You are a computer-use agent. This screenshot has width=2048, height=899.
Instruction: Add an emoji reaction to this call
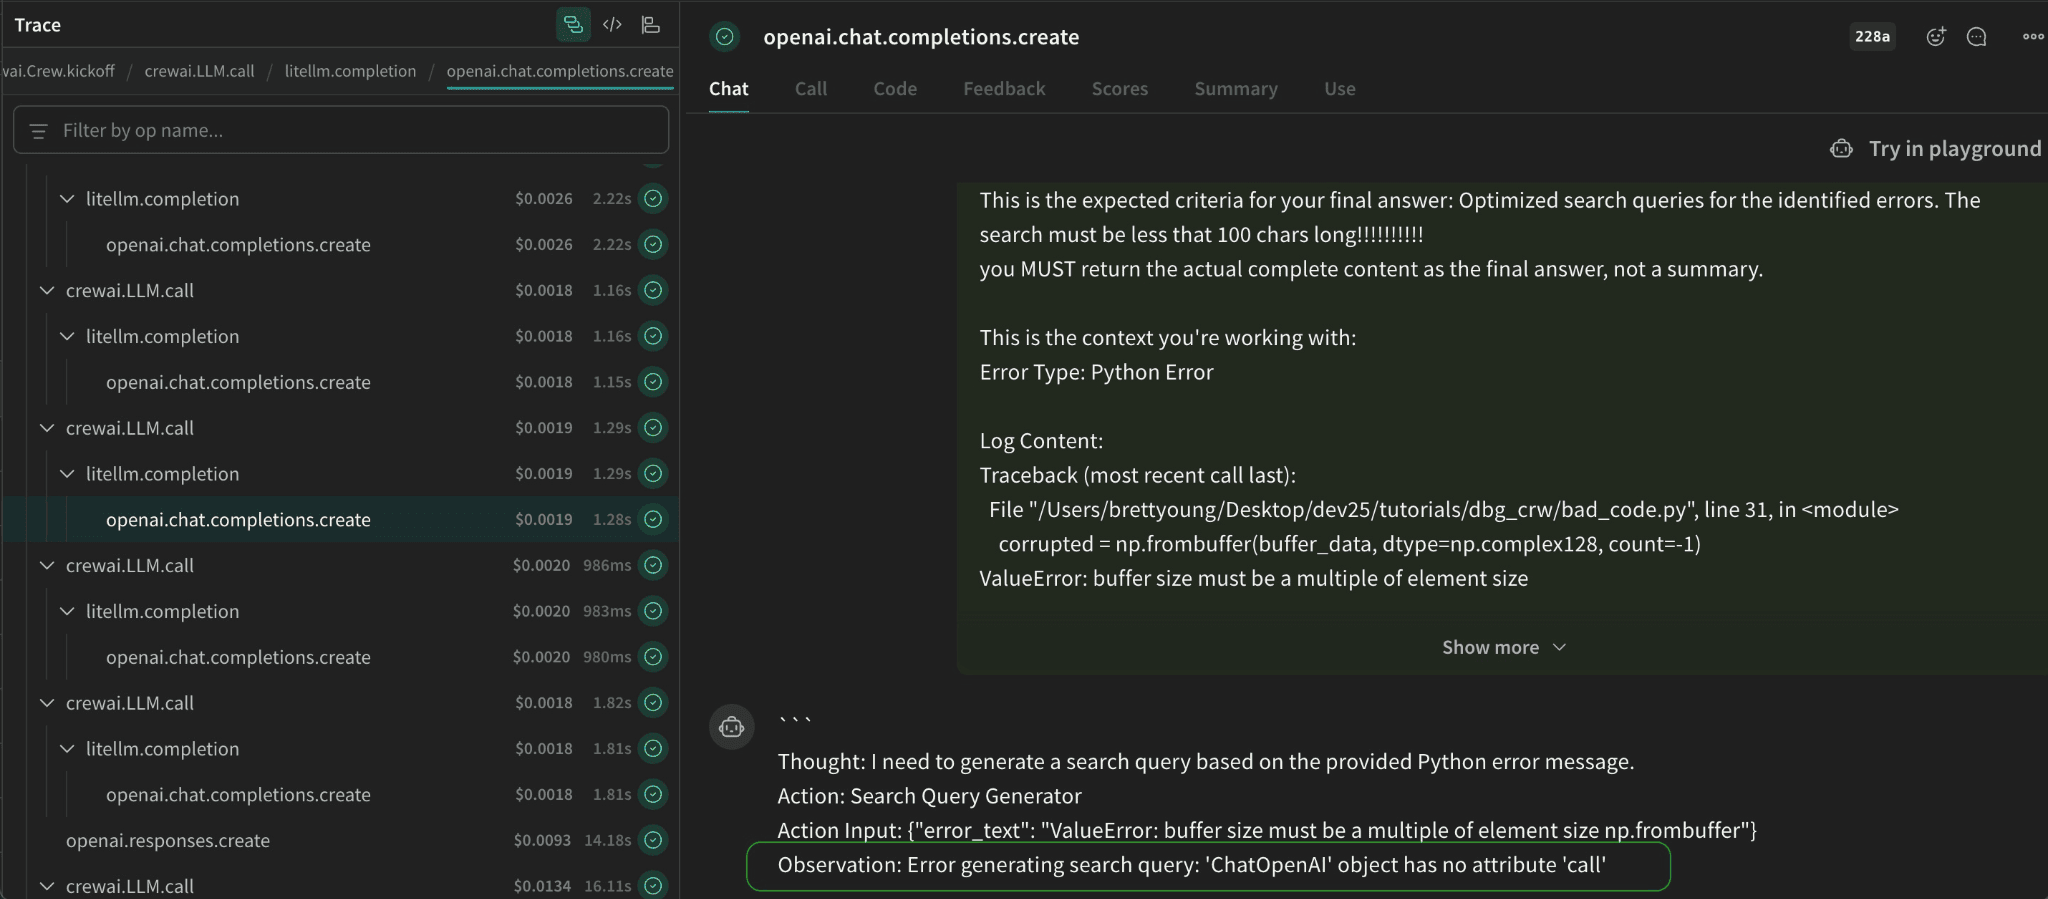tap(1936, 37)
